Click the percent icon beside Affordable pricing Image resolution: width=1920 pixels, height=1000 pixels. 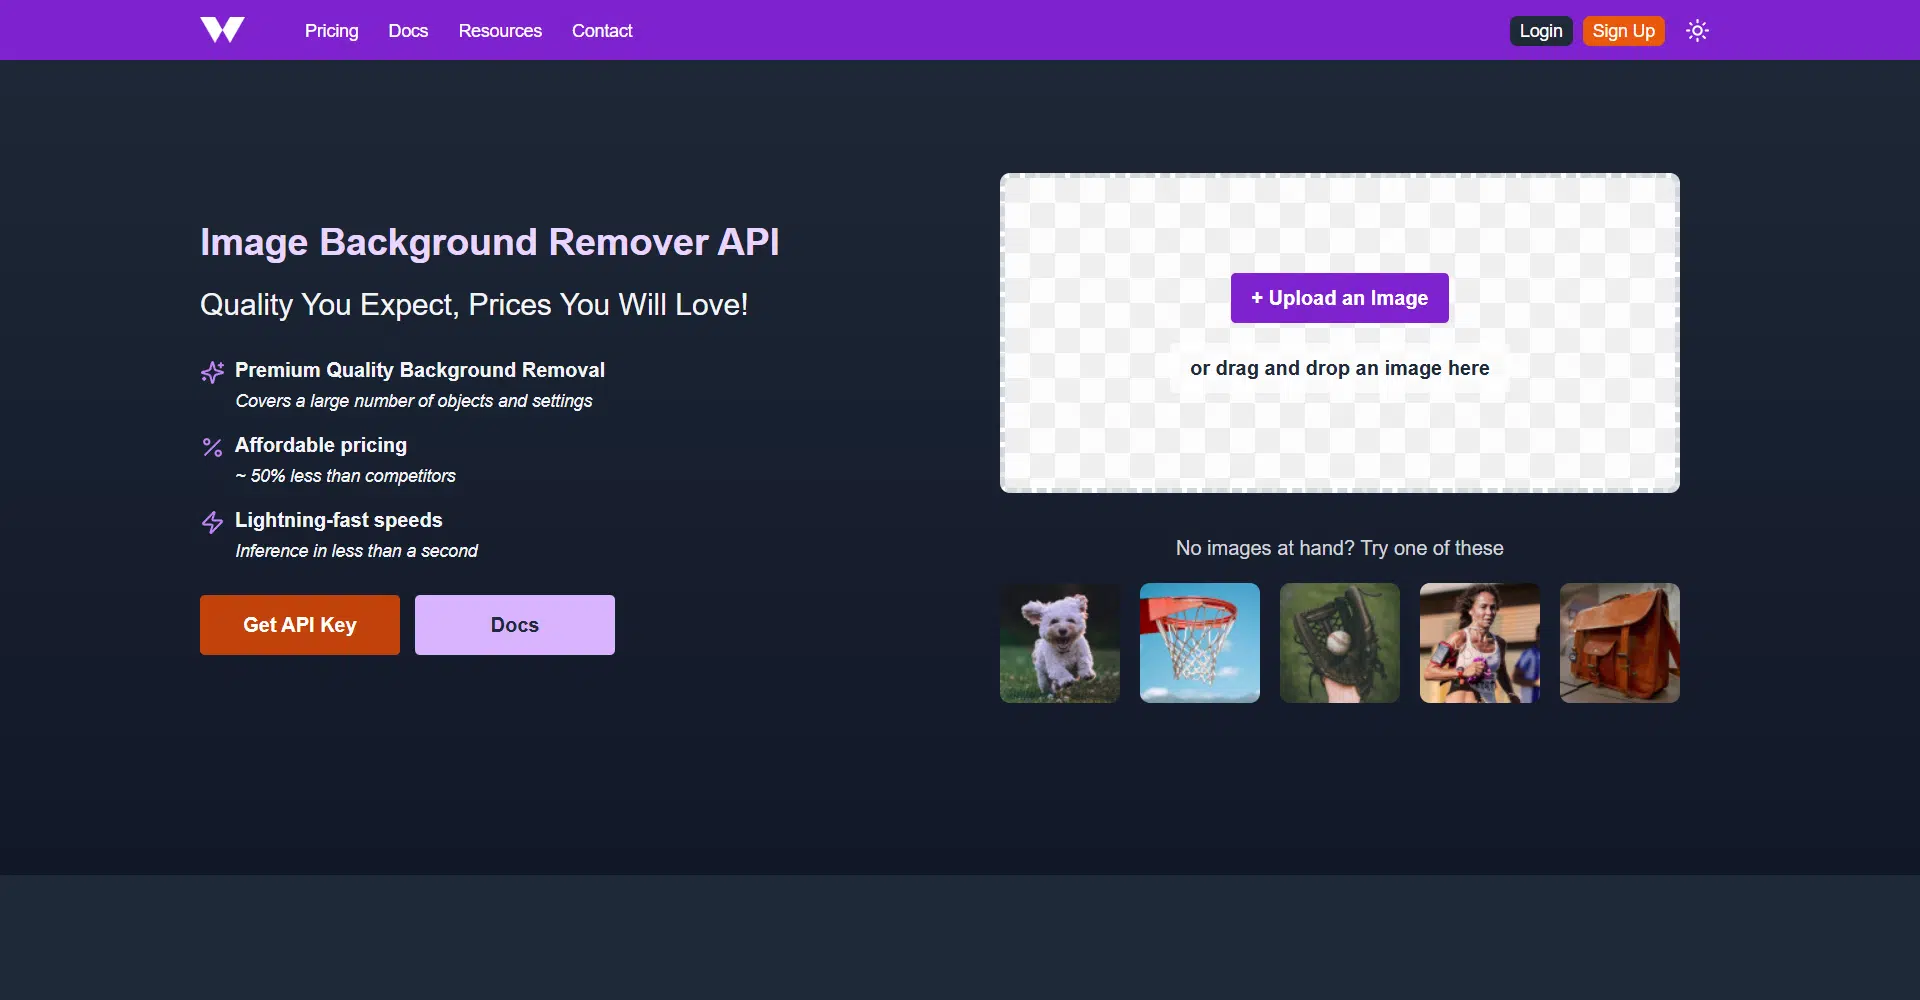[x=212, y=447]
